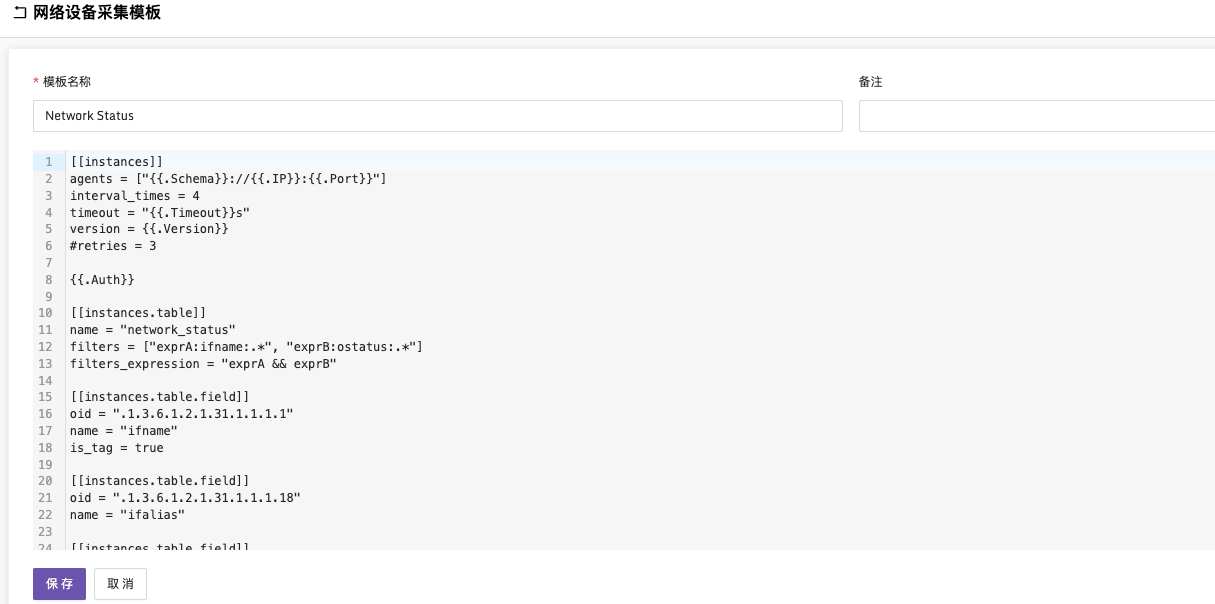Click gutter line number 23
Screen dimensions: 1215x604
point(45,532)
